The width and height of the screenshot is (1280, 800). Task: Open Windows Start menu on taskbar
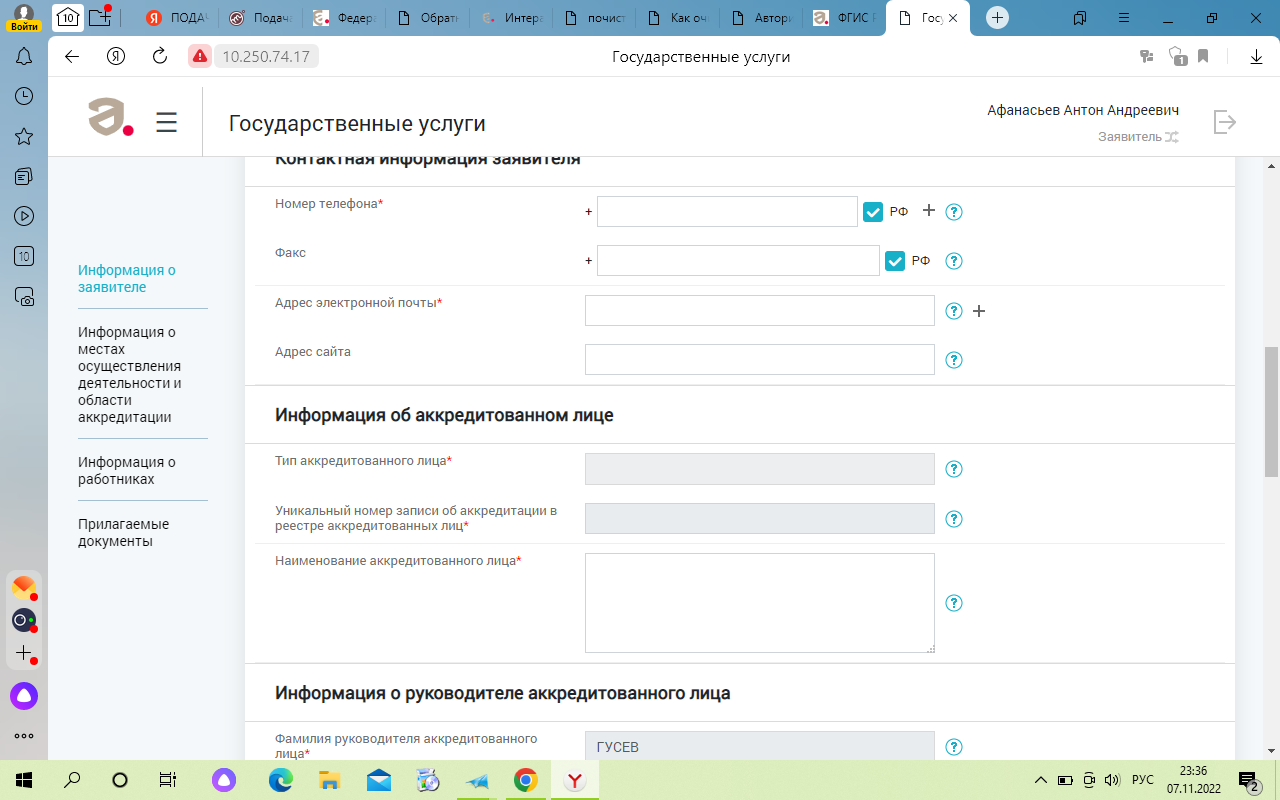pos(22,780)
